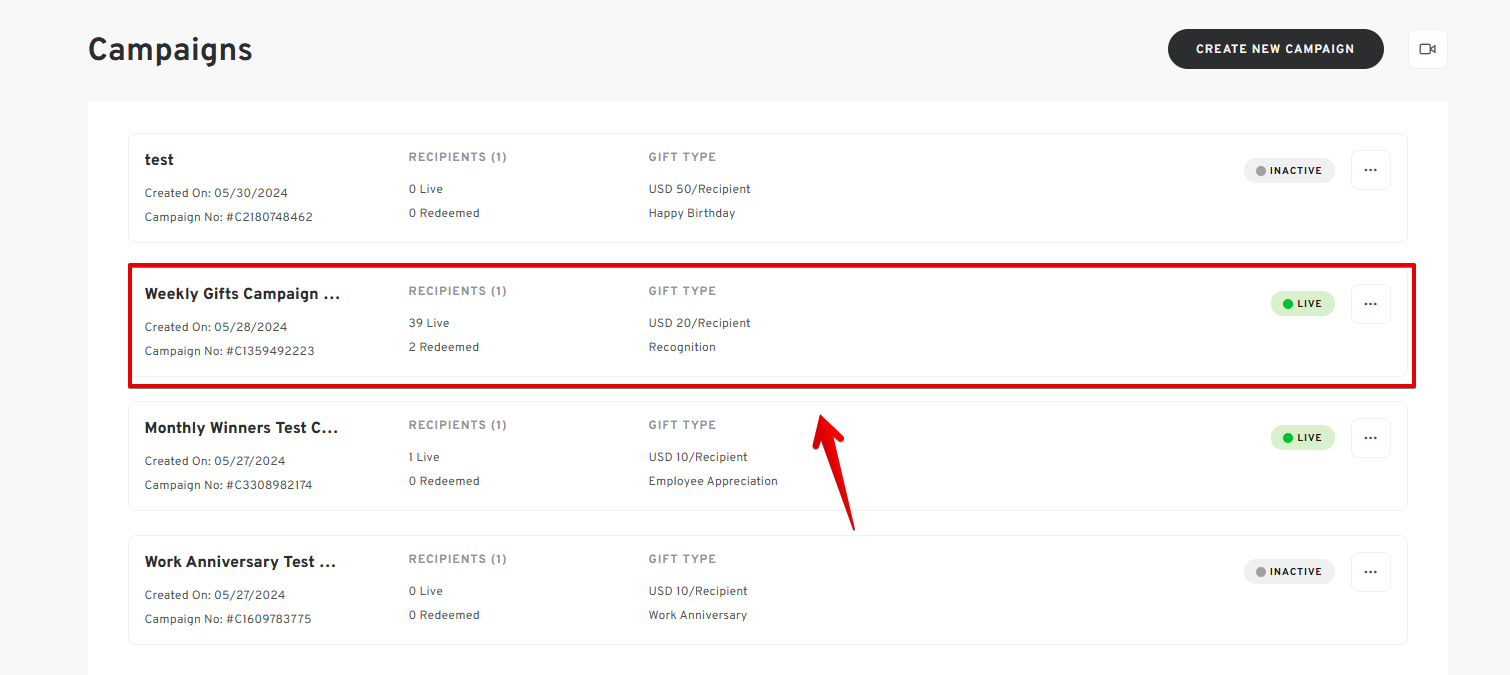Click campaign number #C2180748462

[269, 217]
